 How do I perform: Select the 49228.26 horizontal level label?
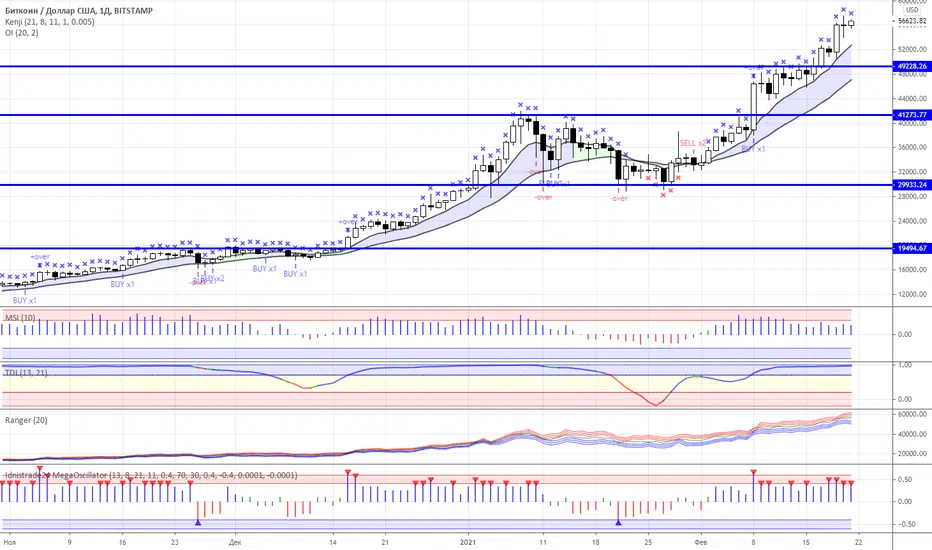click(x=912, y=67)
